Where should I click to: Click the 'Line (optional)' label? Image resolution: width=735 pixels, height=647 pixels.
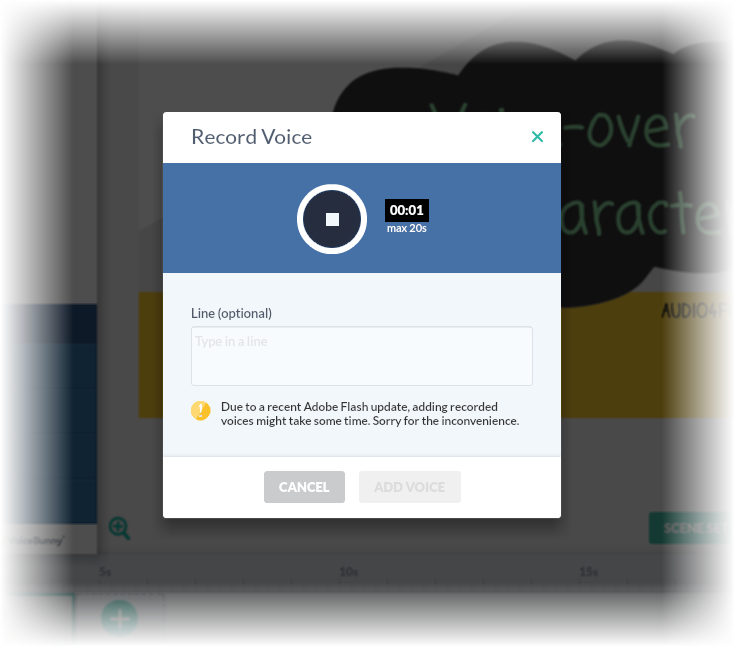coord(231,313)
